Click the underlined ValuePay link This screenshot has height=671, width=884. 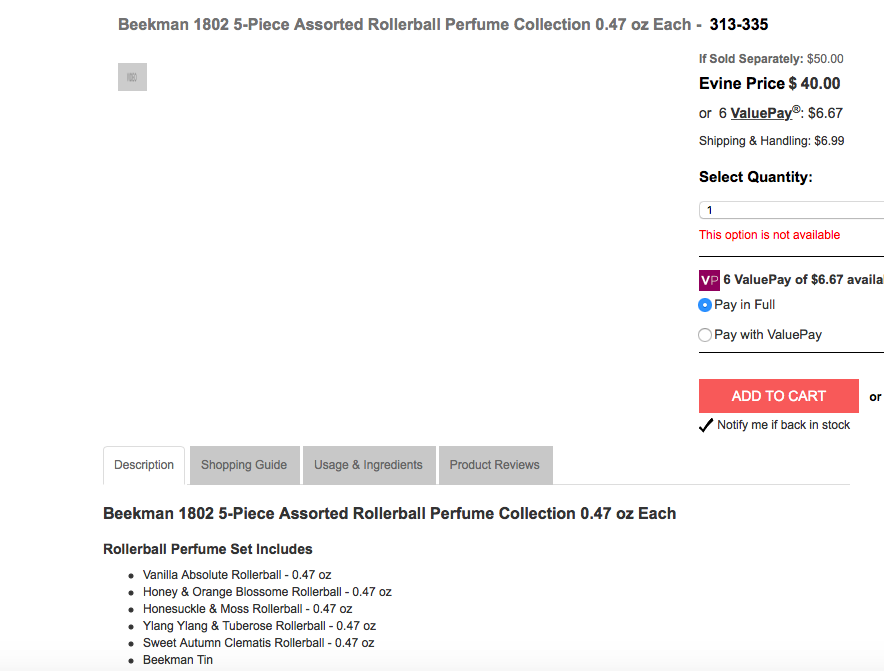point(763,113)
